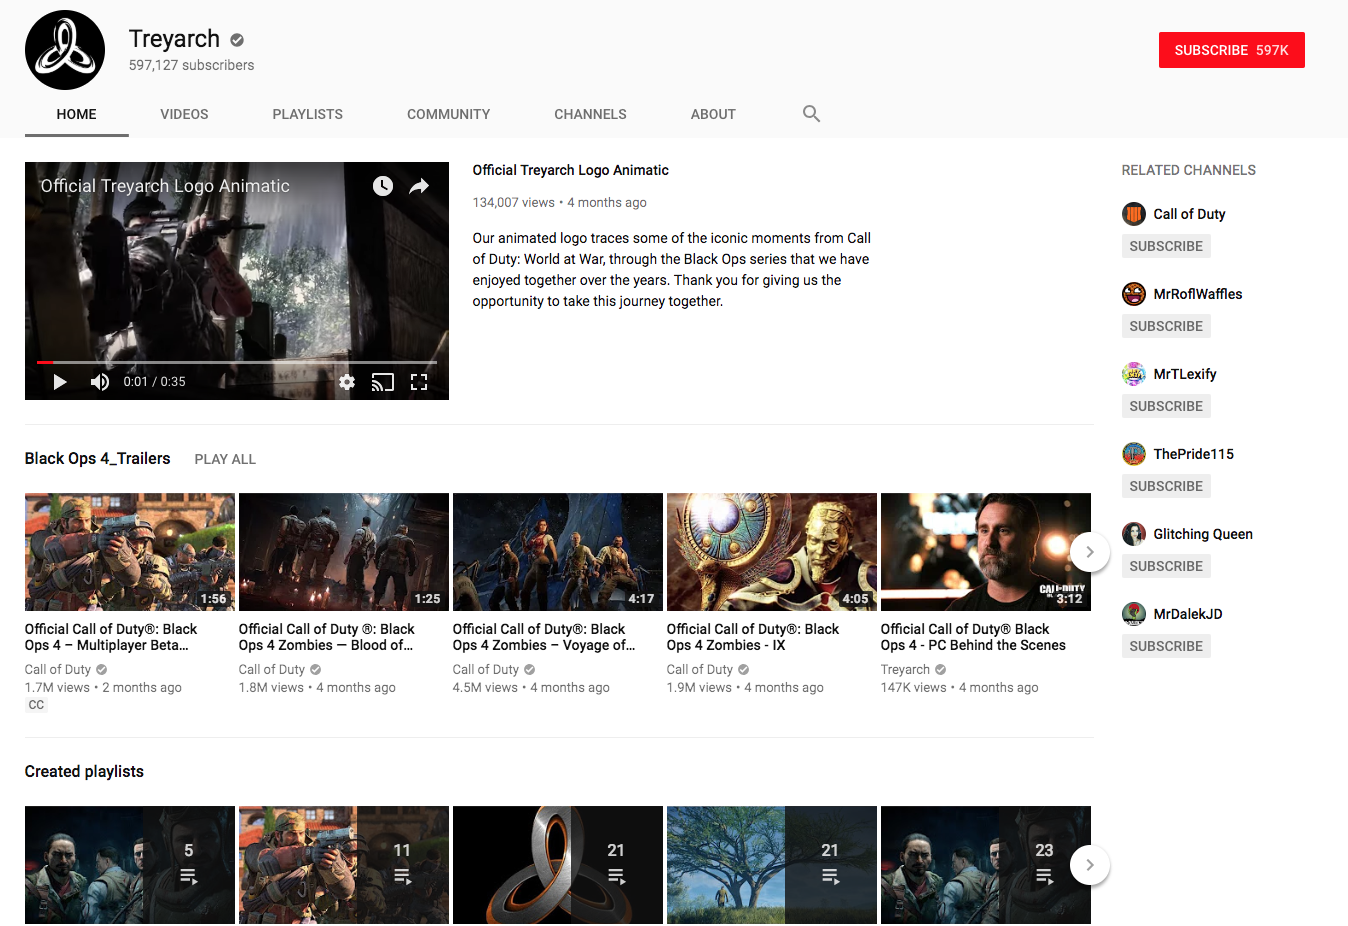Click the verified badge next to Treyarch
Viewport: 1348px width, 926px height.
237,40
